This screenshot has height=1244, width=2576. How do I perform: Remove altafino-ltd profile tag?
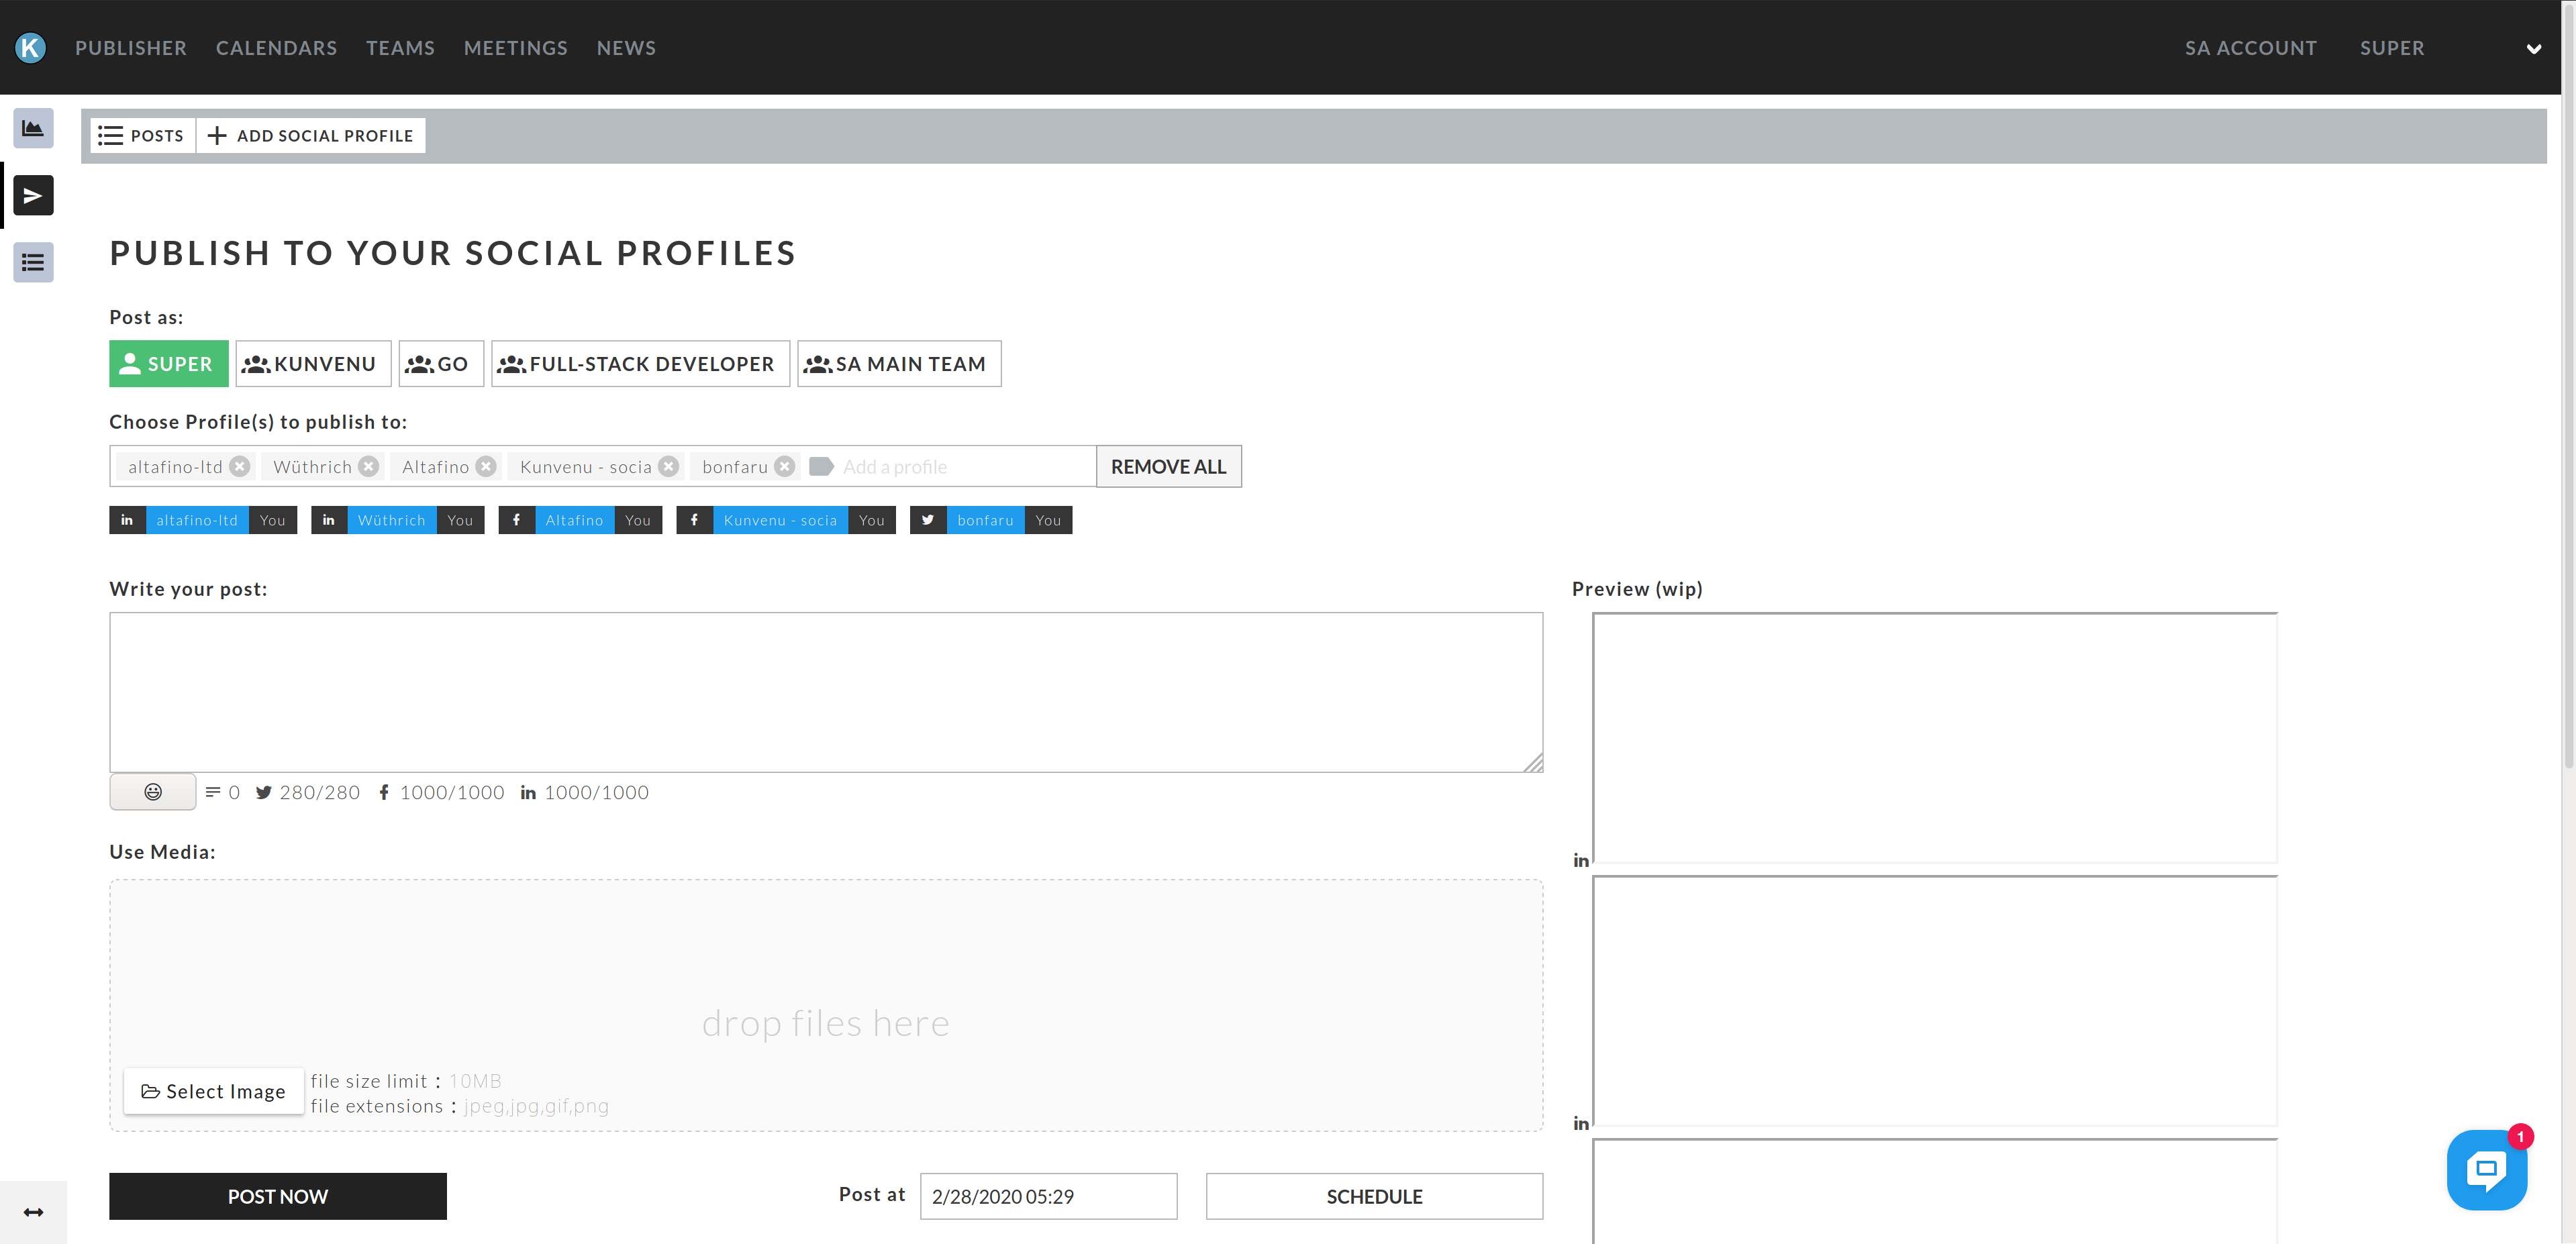click(240, 466)
